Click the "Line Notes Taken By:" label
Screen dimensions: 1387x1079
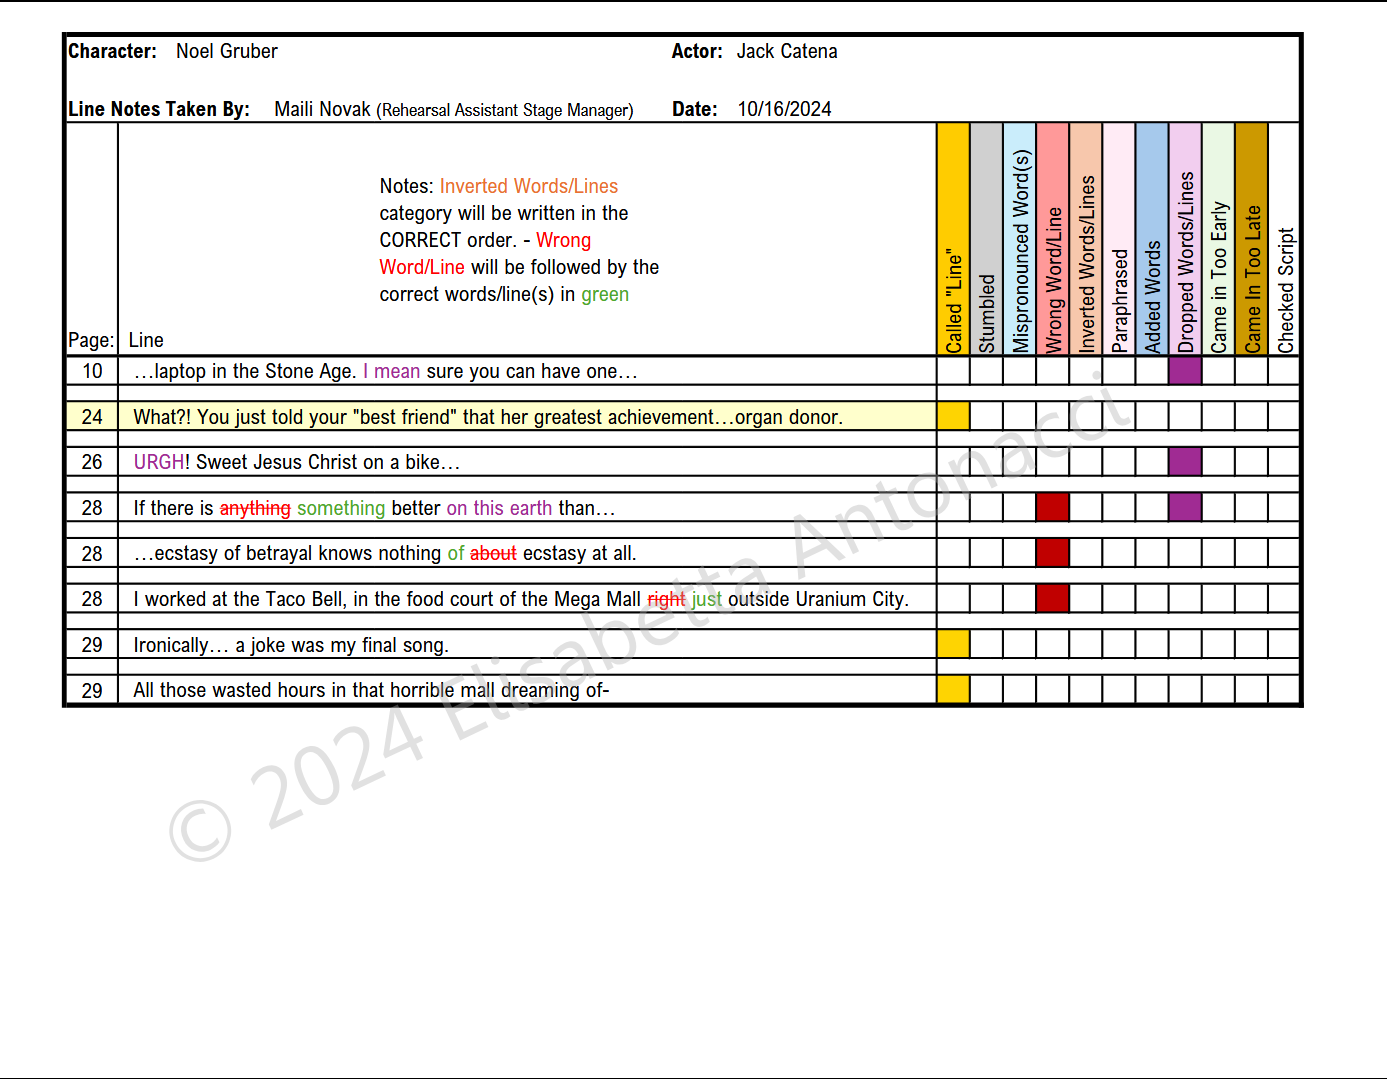[159, 109]
